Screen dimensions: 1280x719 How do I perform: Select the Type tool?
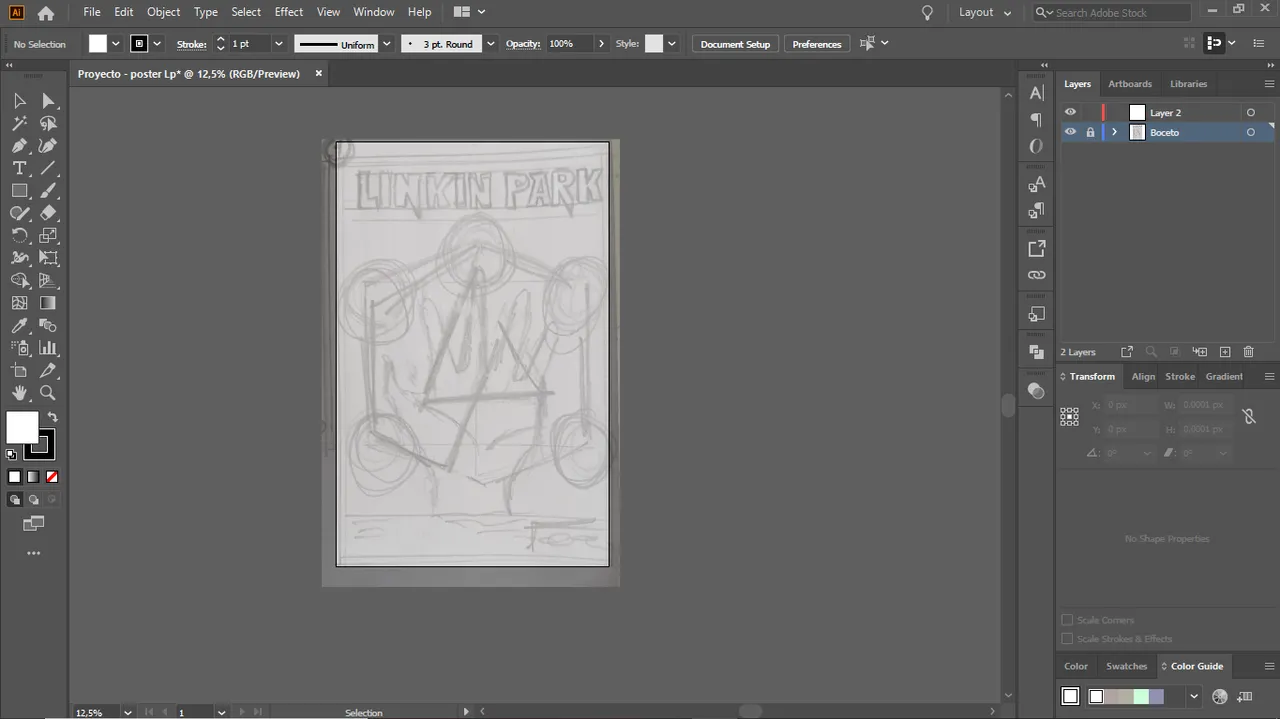point(19,168)
